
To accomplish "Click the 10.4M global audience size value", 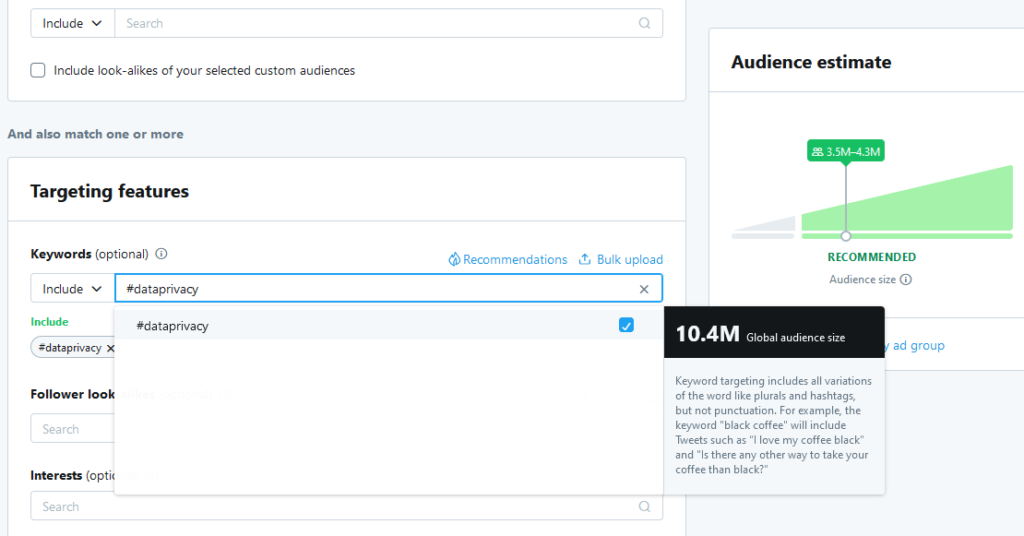I will click(707, 334).
